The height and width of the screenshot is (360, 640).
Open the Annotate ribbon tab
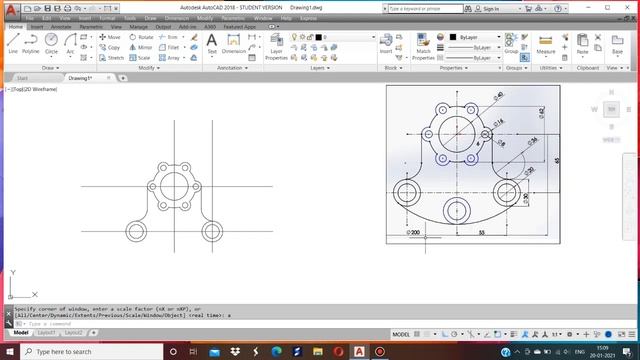[x=61, y=27]
